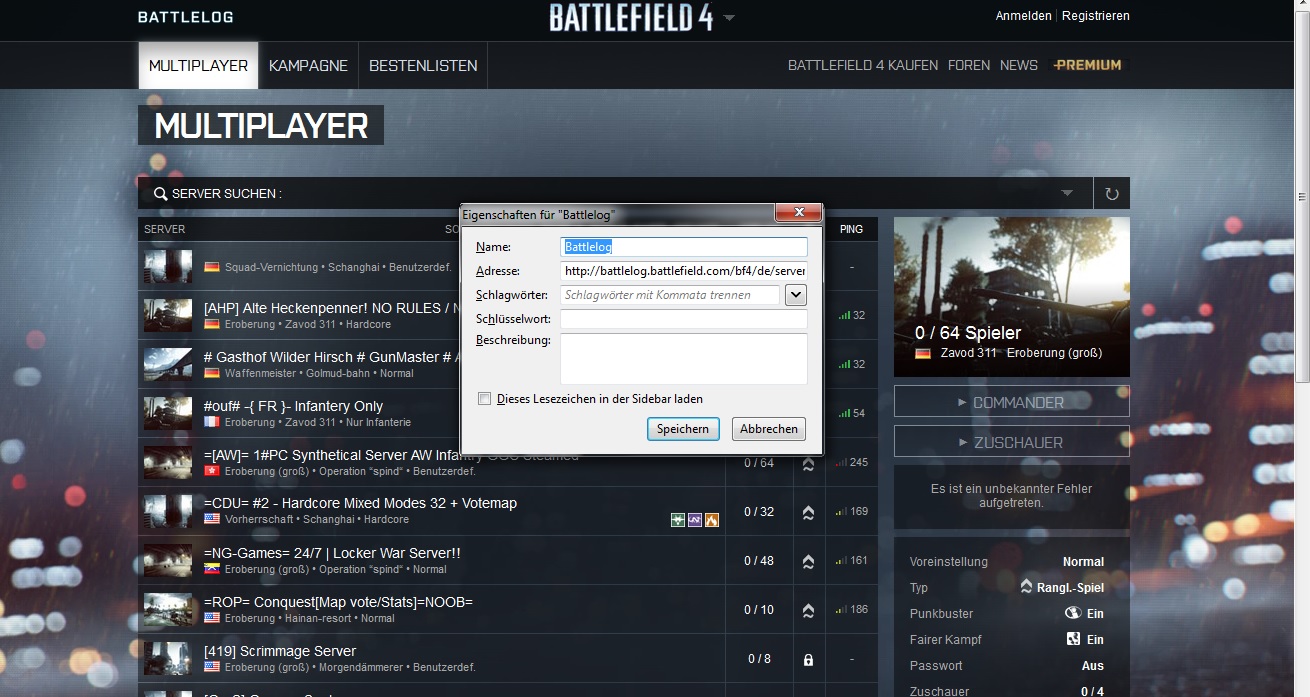Open the Premium menu link
Viewport: 1310px width, 697px height.
pos(1087,65)
